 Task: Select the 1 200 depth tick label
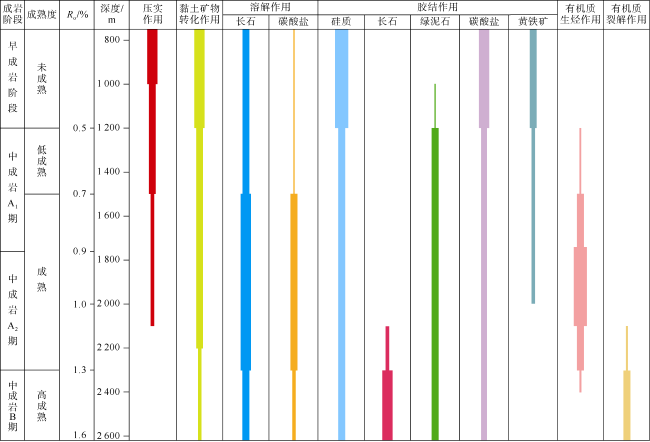point(109,128)
